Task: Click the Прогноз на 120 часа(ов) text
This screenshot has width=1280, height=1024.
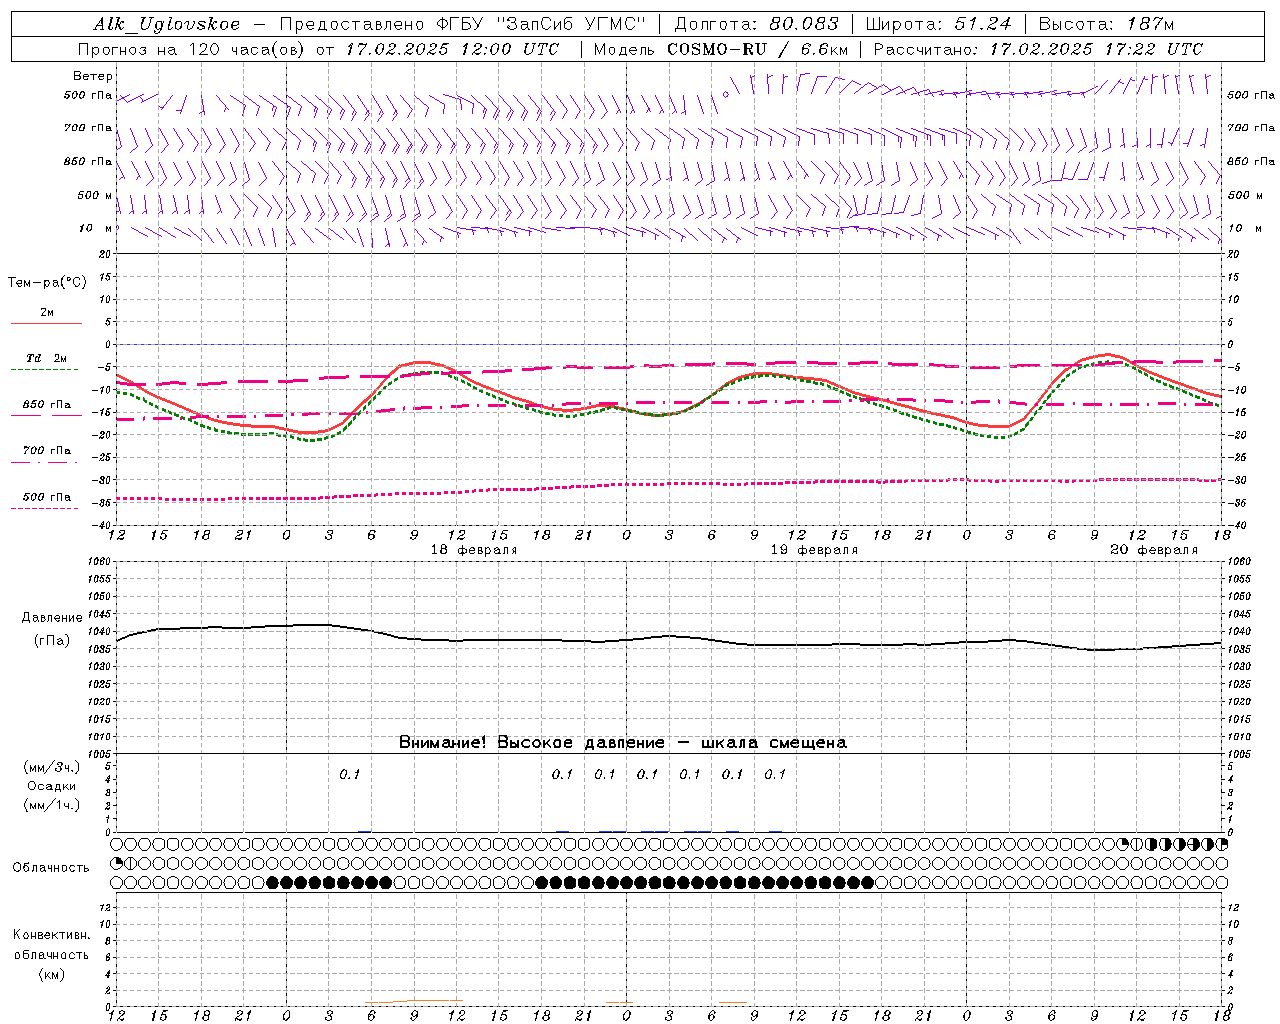Action: pos(192,49)
